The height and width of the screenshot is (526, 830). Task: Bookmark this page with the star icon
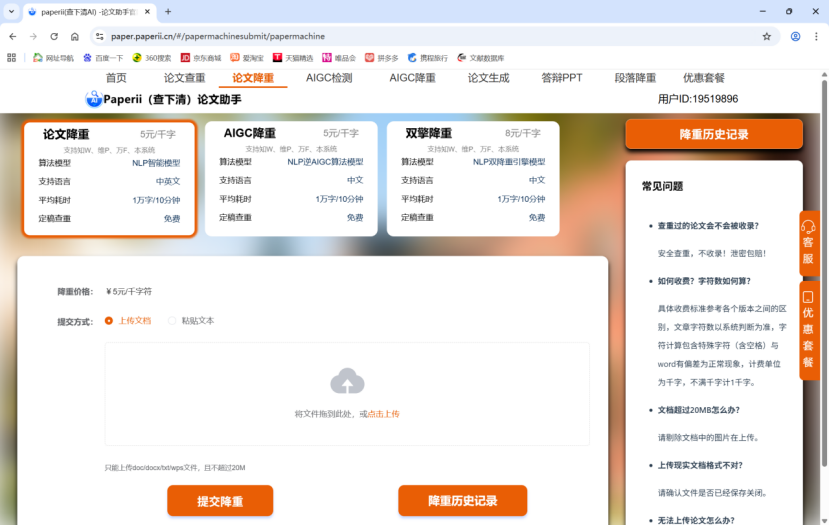[x=766, y=37]
